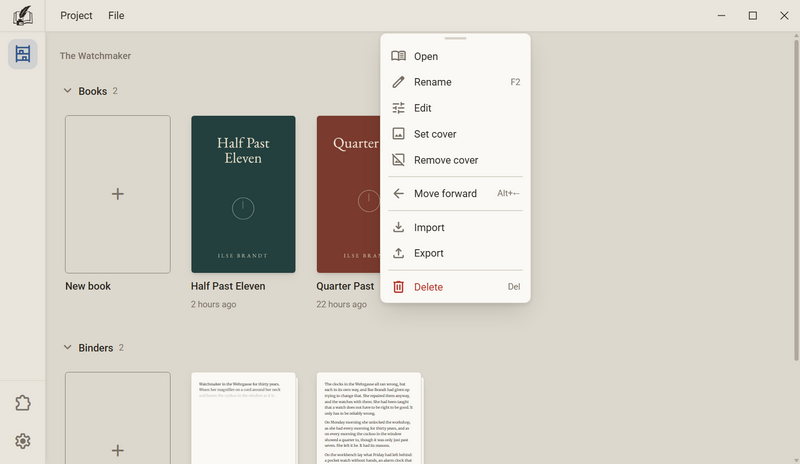Click the image icon beside Set cover
The width and height of the screenshot is (800, 464).
coord(398,134)
